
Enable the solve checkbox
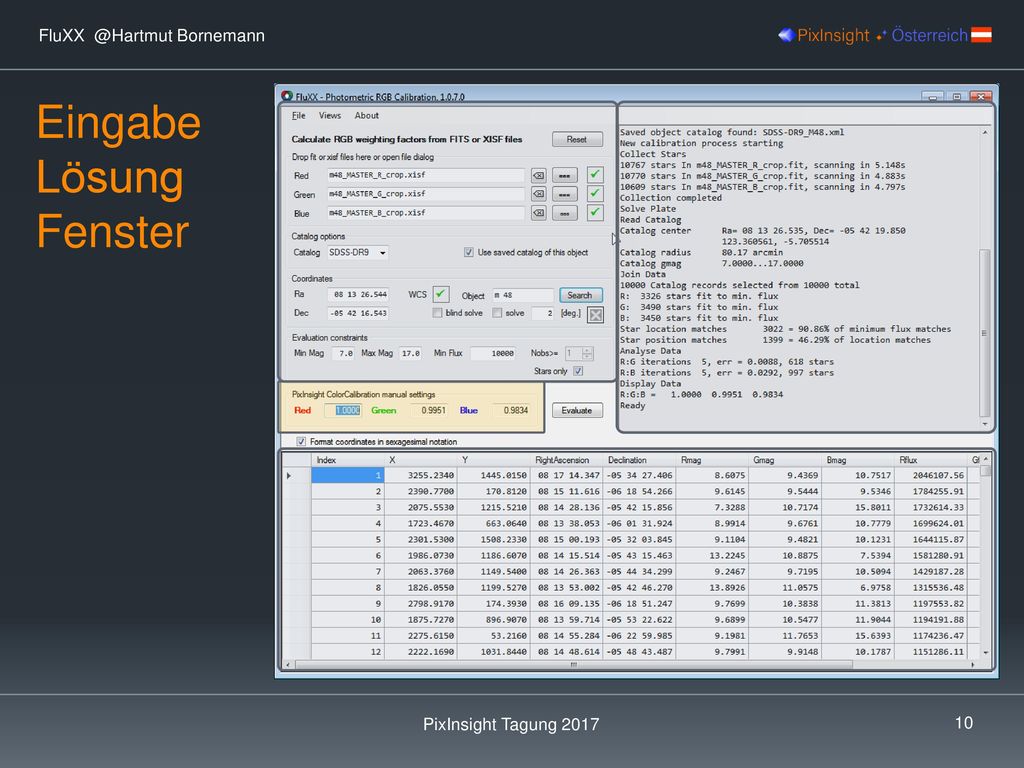click(497, 313)
